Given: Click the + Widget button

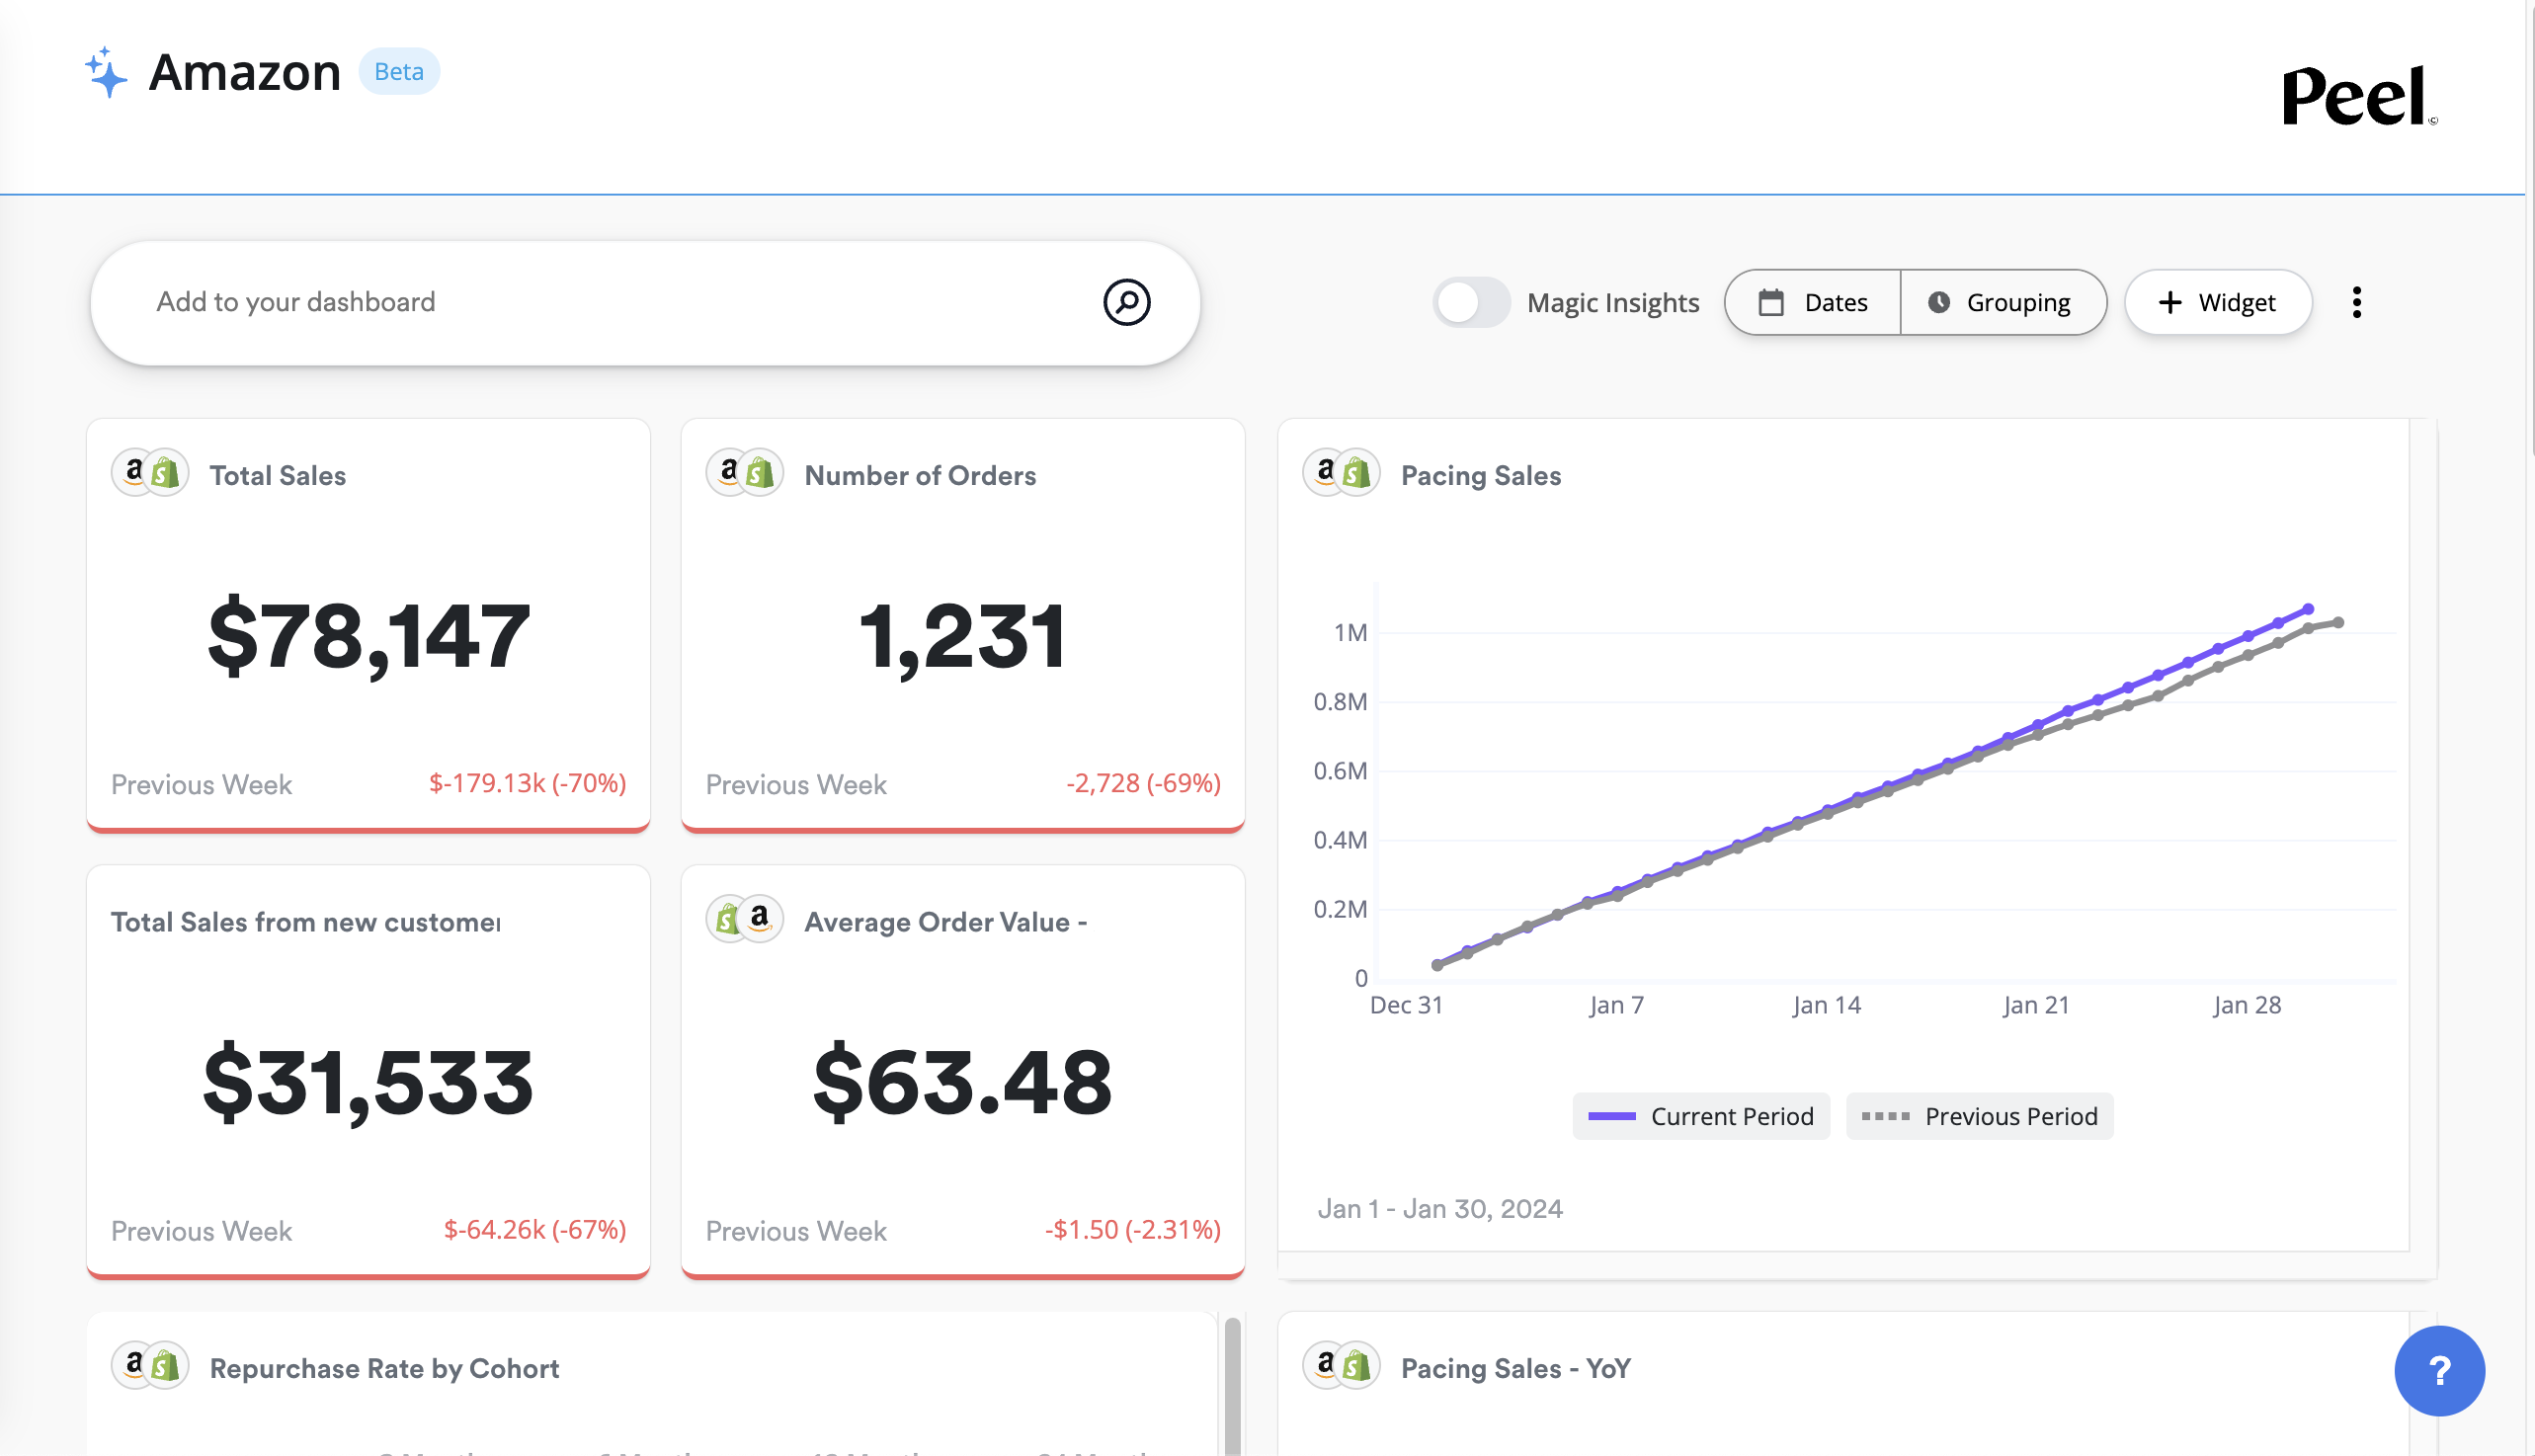Looking at the screenshot, I should [2217, 302].
